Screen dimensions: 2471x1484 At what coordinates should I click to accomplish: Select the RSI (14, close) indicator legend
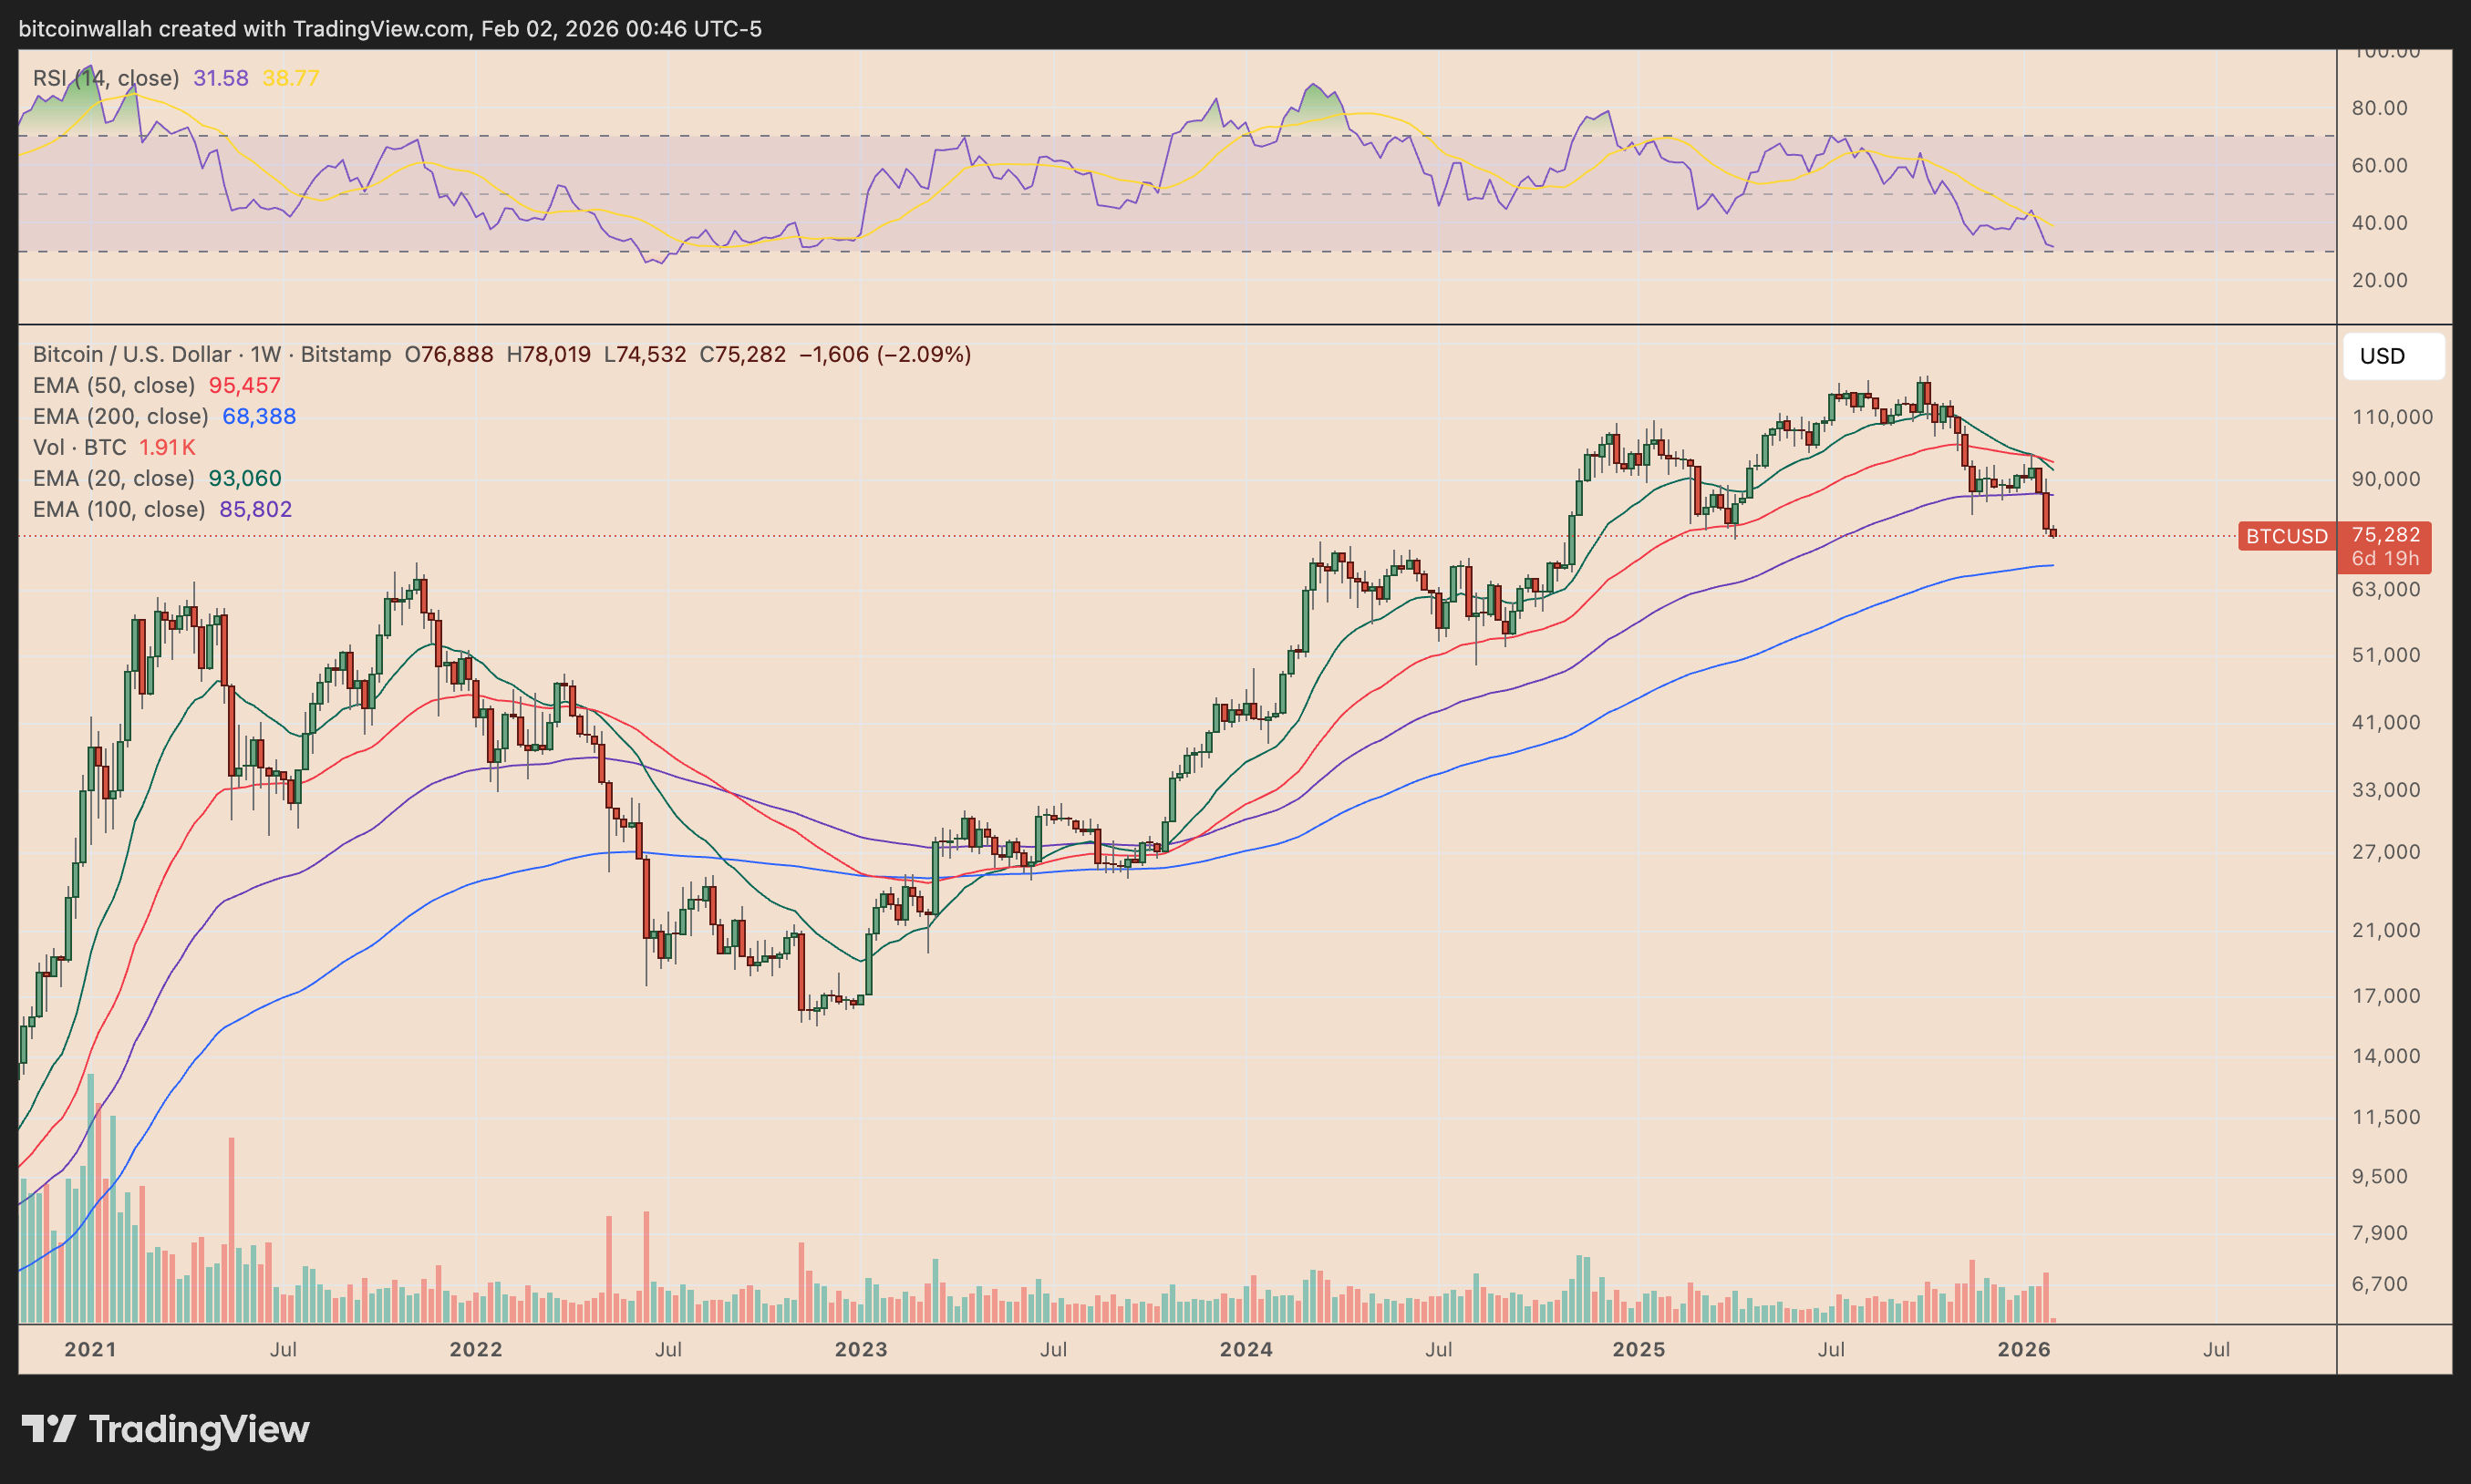point(106,78)
